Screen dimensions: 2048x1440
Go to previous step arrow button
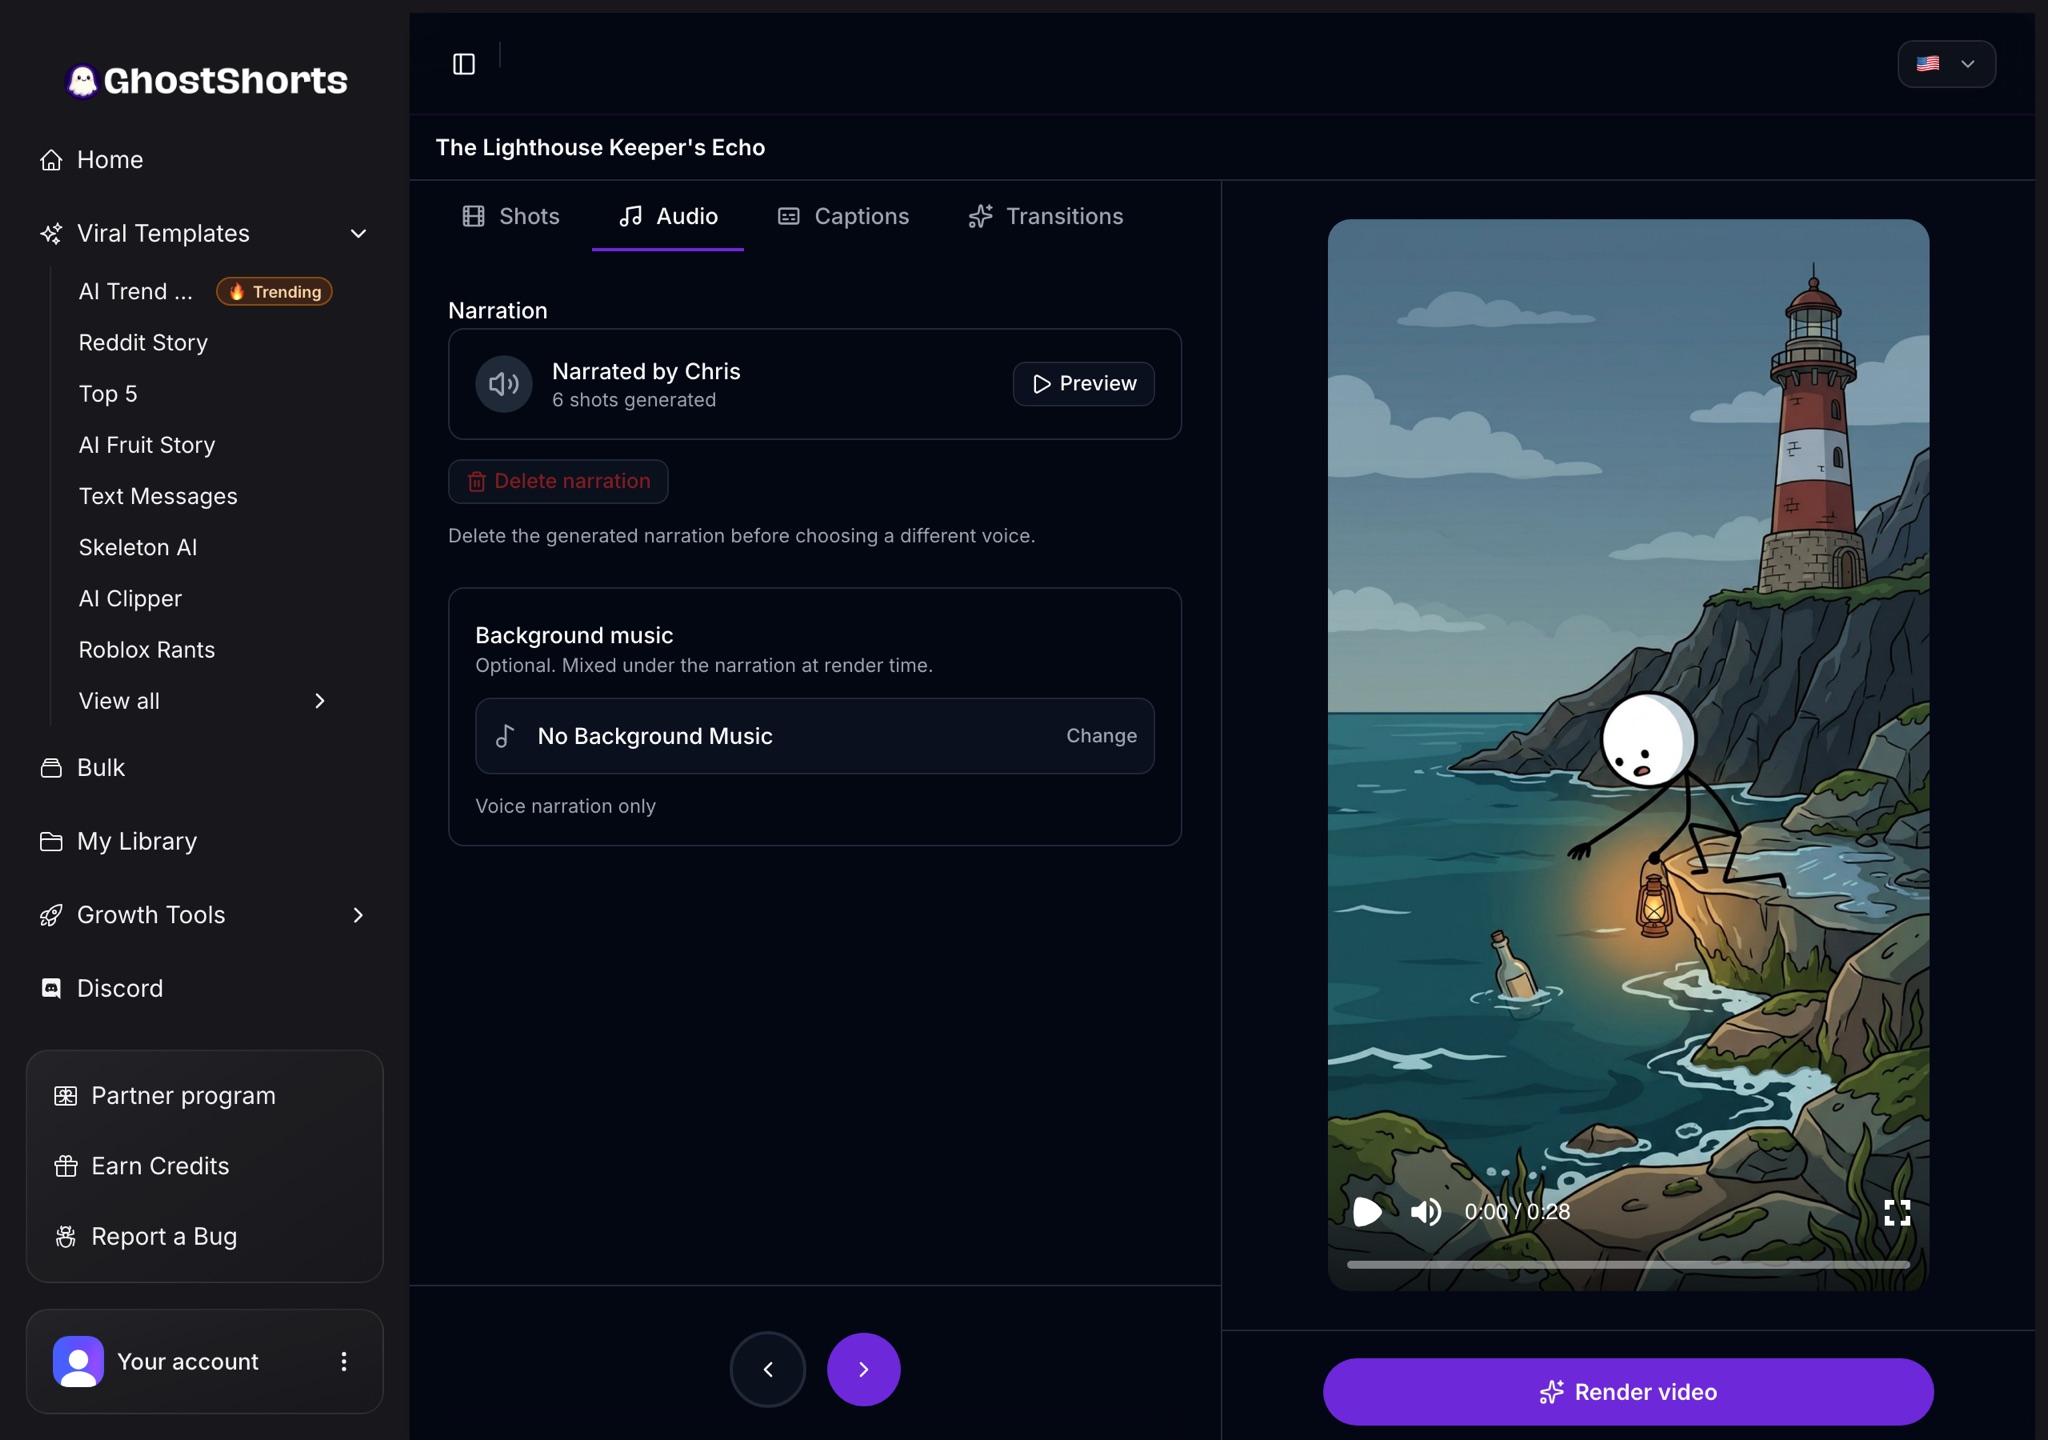[768, 1369]
